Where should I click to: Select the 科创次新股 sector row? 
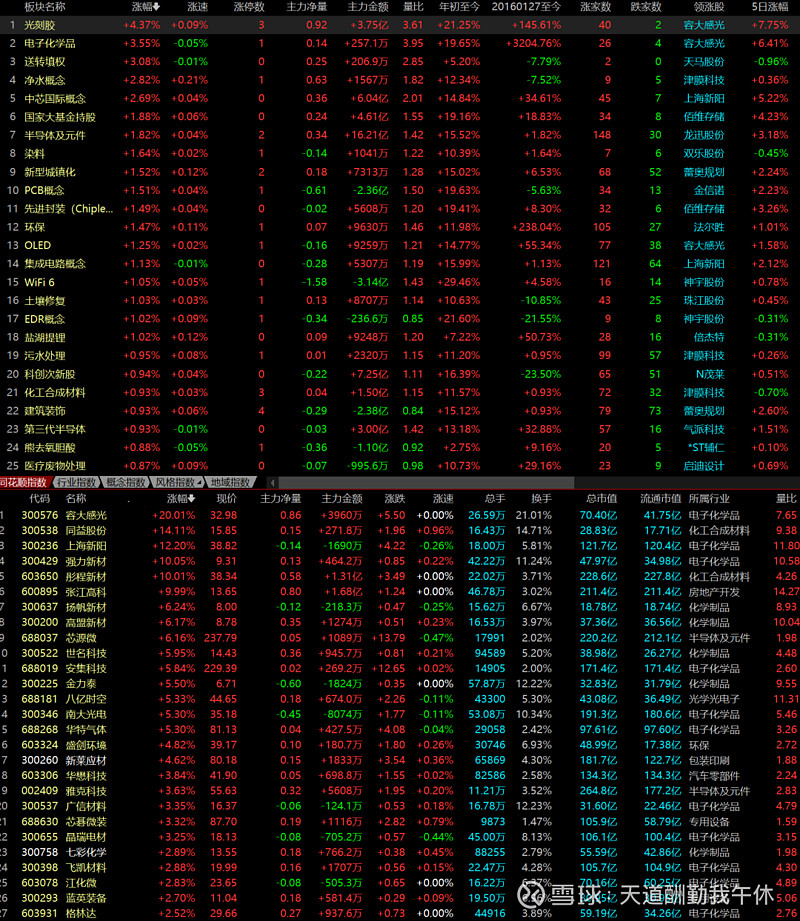400,374
